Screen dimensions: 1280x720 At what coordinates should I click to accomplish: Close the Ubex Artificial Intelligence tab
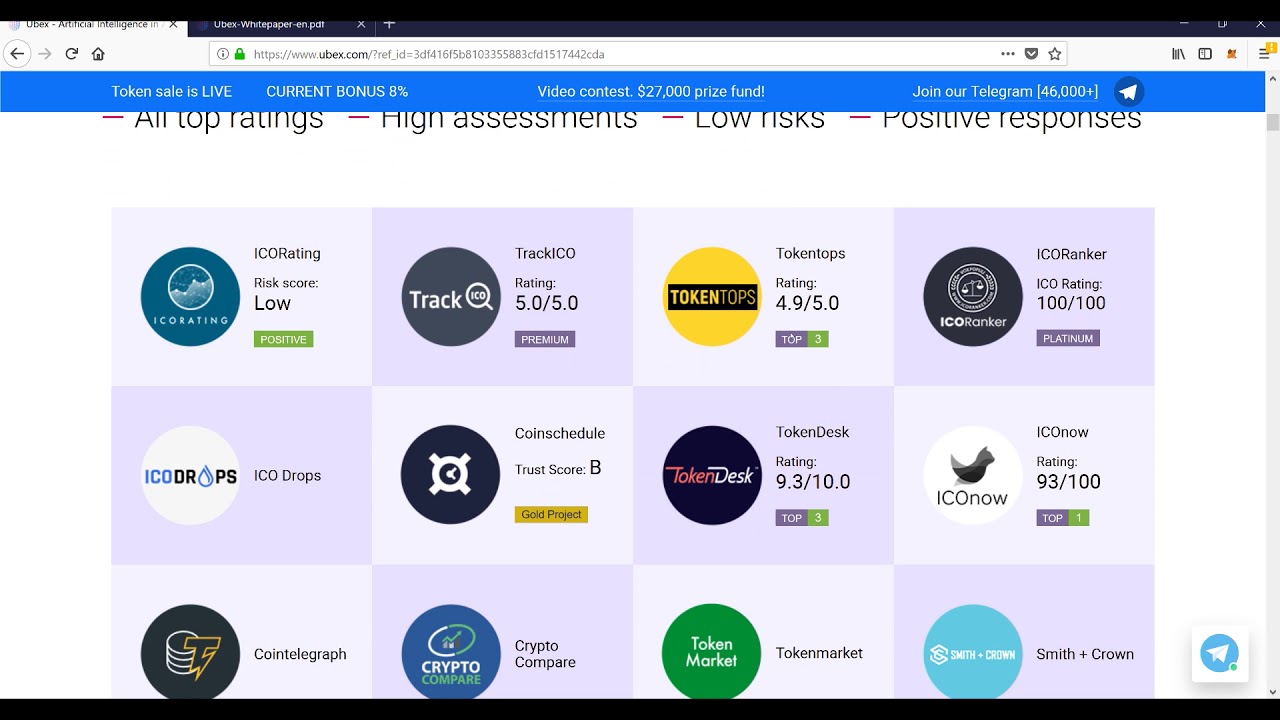point(171,24)
